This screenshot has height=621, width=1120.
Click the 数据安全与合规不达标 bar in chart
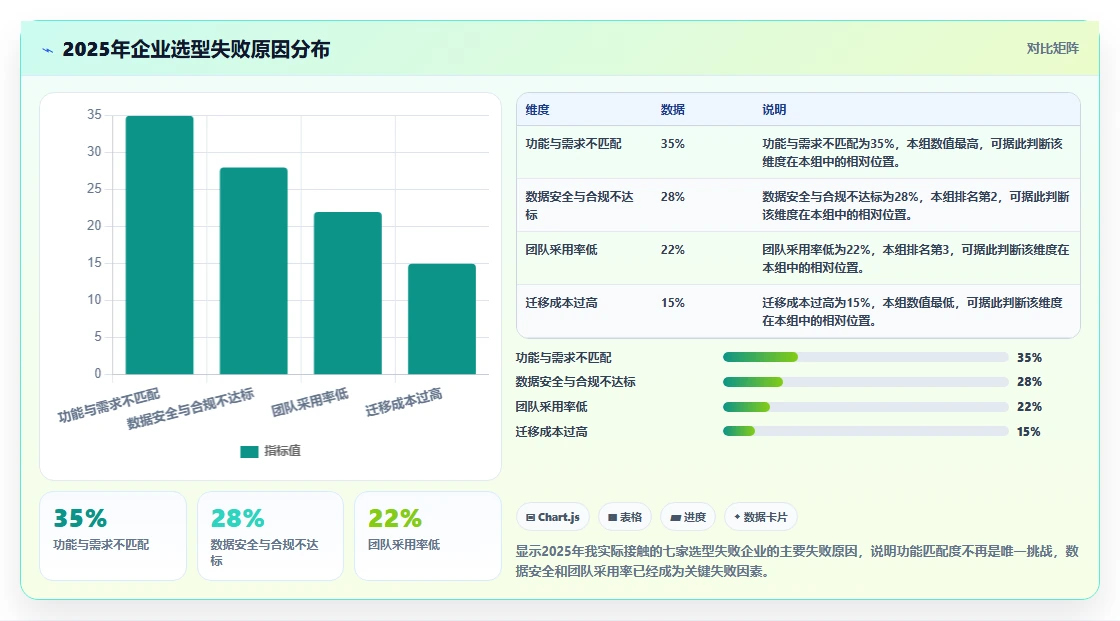coord(254,271)
